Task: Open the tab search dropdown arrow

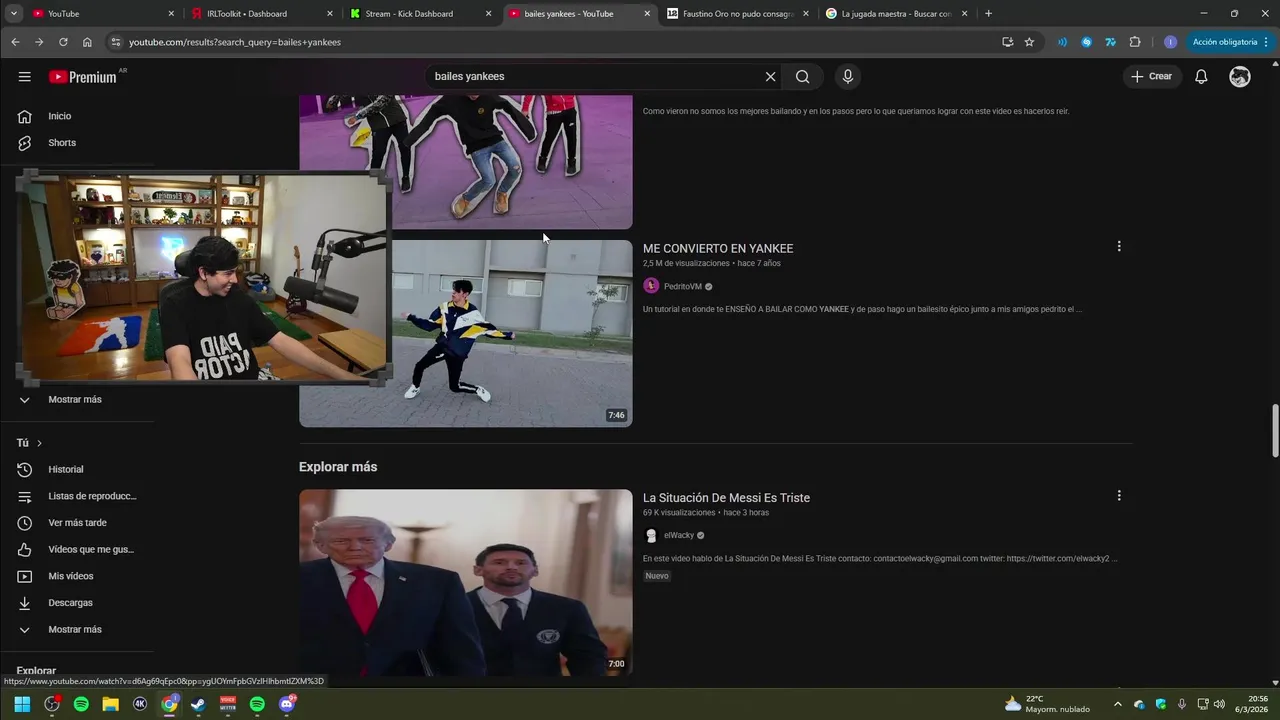Action: [x=14, y=14]
